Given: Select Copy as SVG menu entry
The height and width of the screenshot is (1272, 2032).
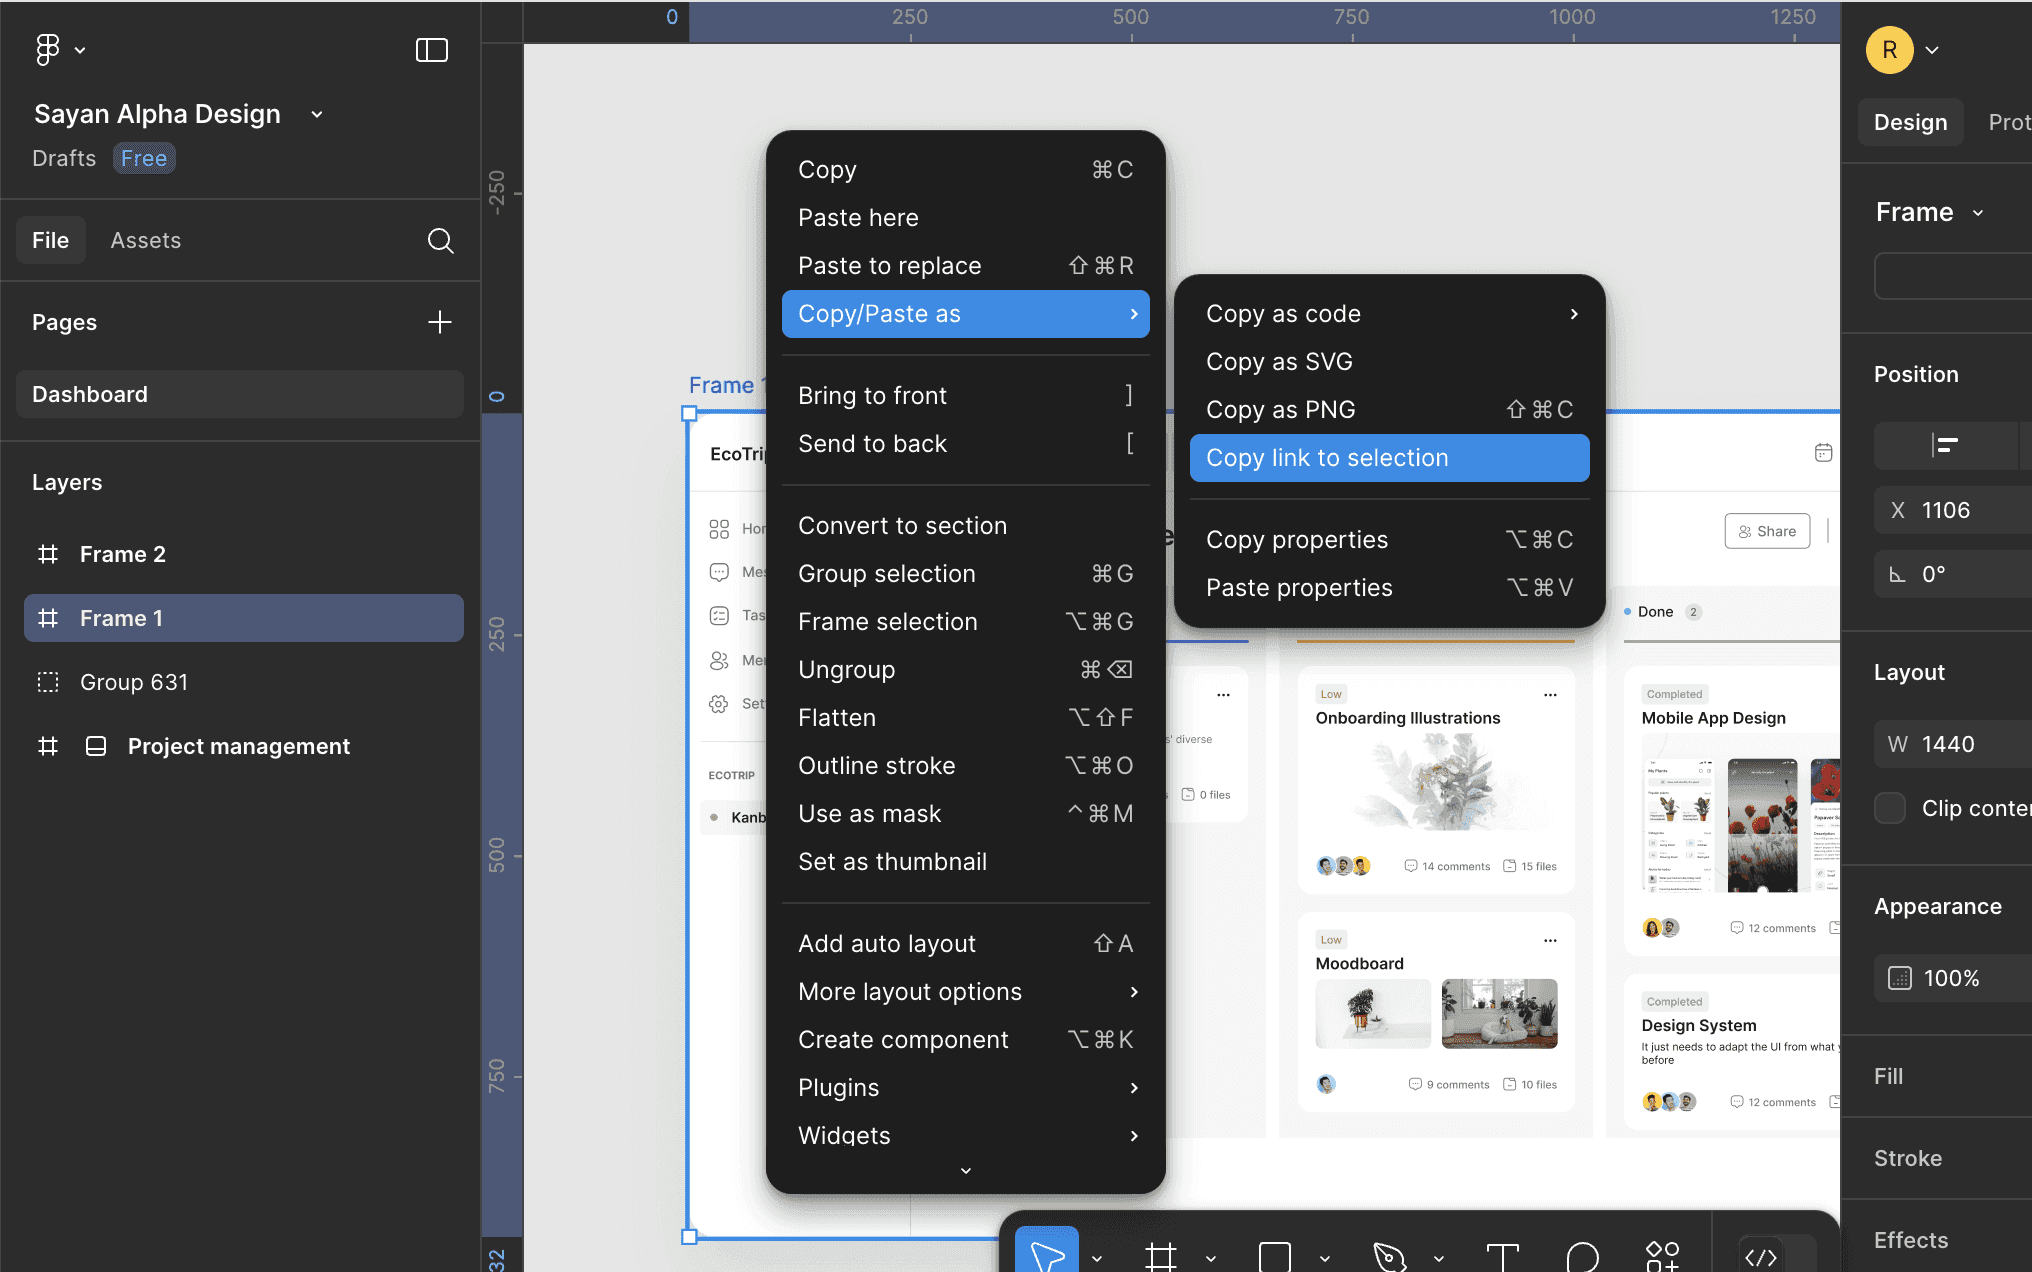Looking at the screenshot, I should tap(1279, 362).
